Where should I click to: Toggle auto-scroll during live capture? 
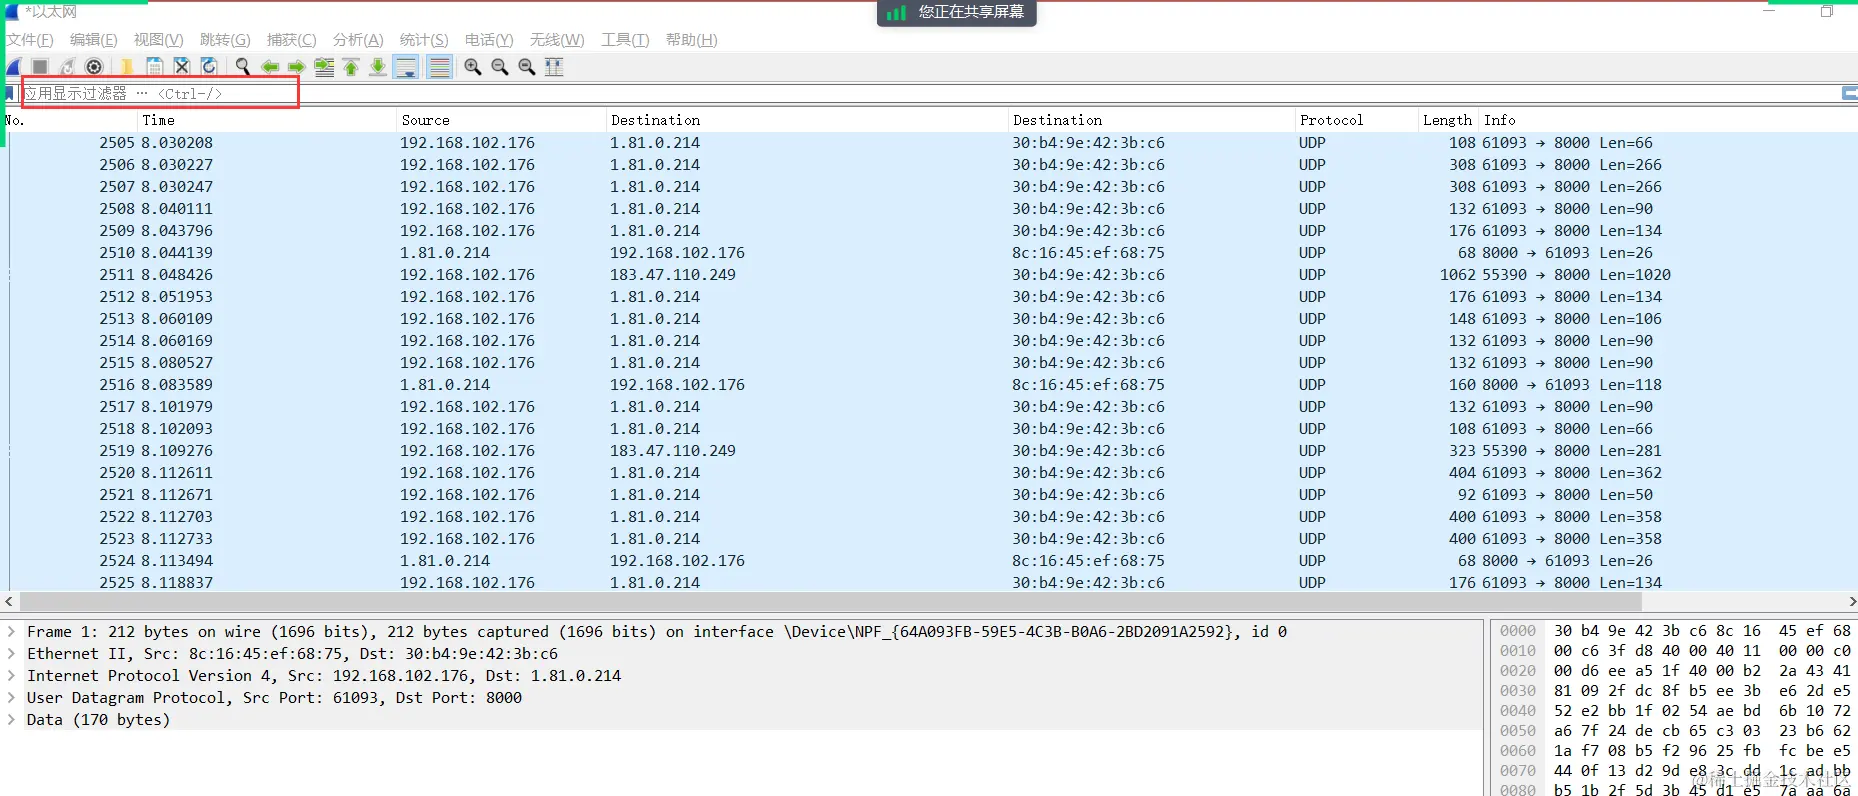pyautogui.click(x=406, y=67)
